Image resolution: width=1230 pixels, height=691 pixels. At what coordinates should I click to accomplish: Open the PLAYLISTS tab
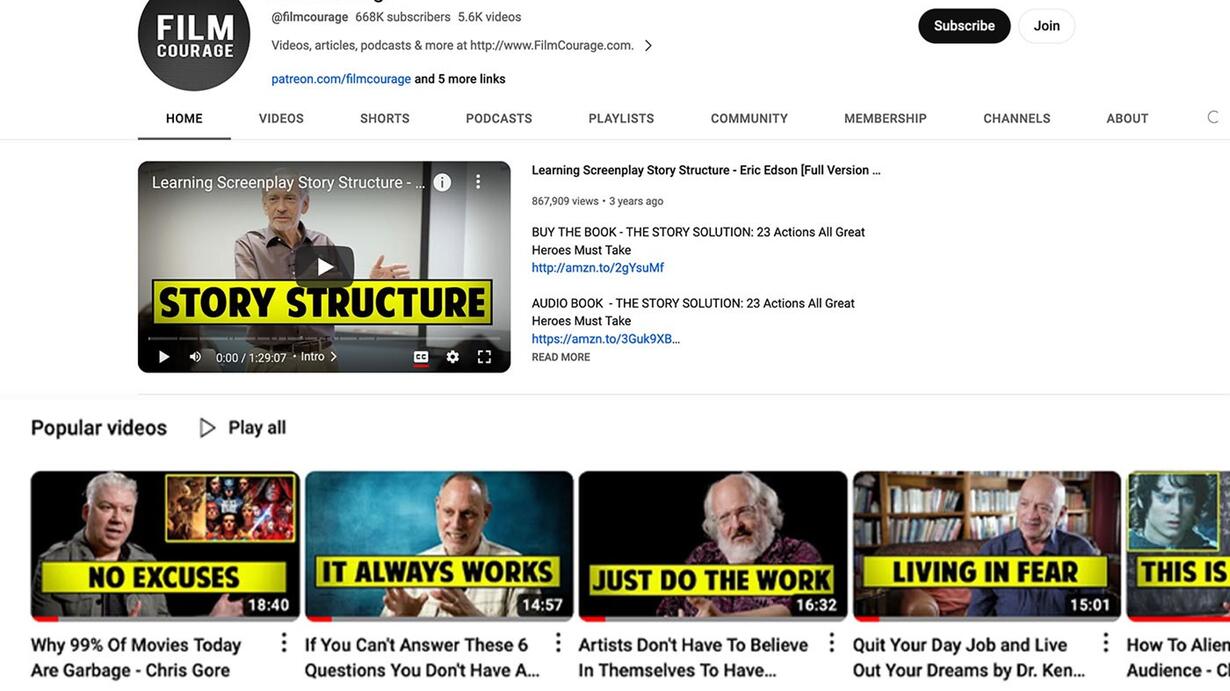(x=621, y=118)
